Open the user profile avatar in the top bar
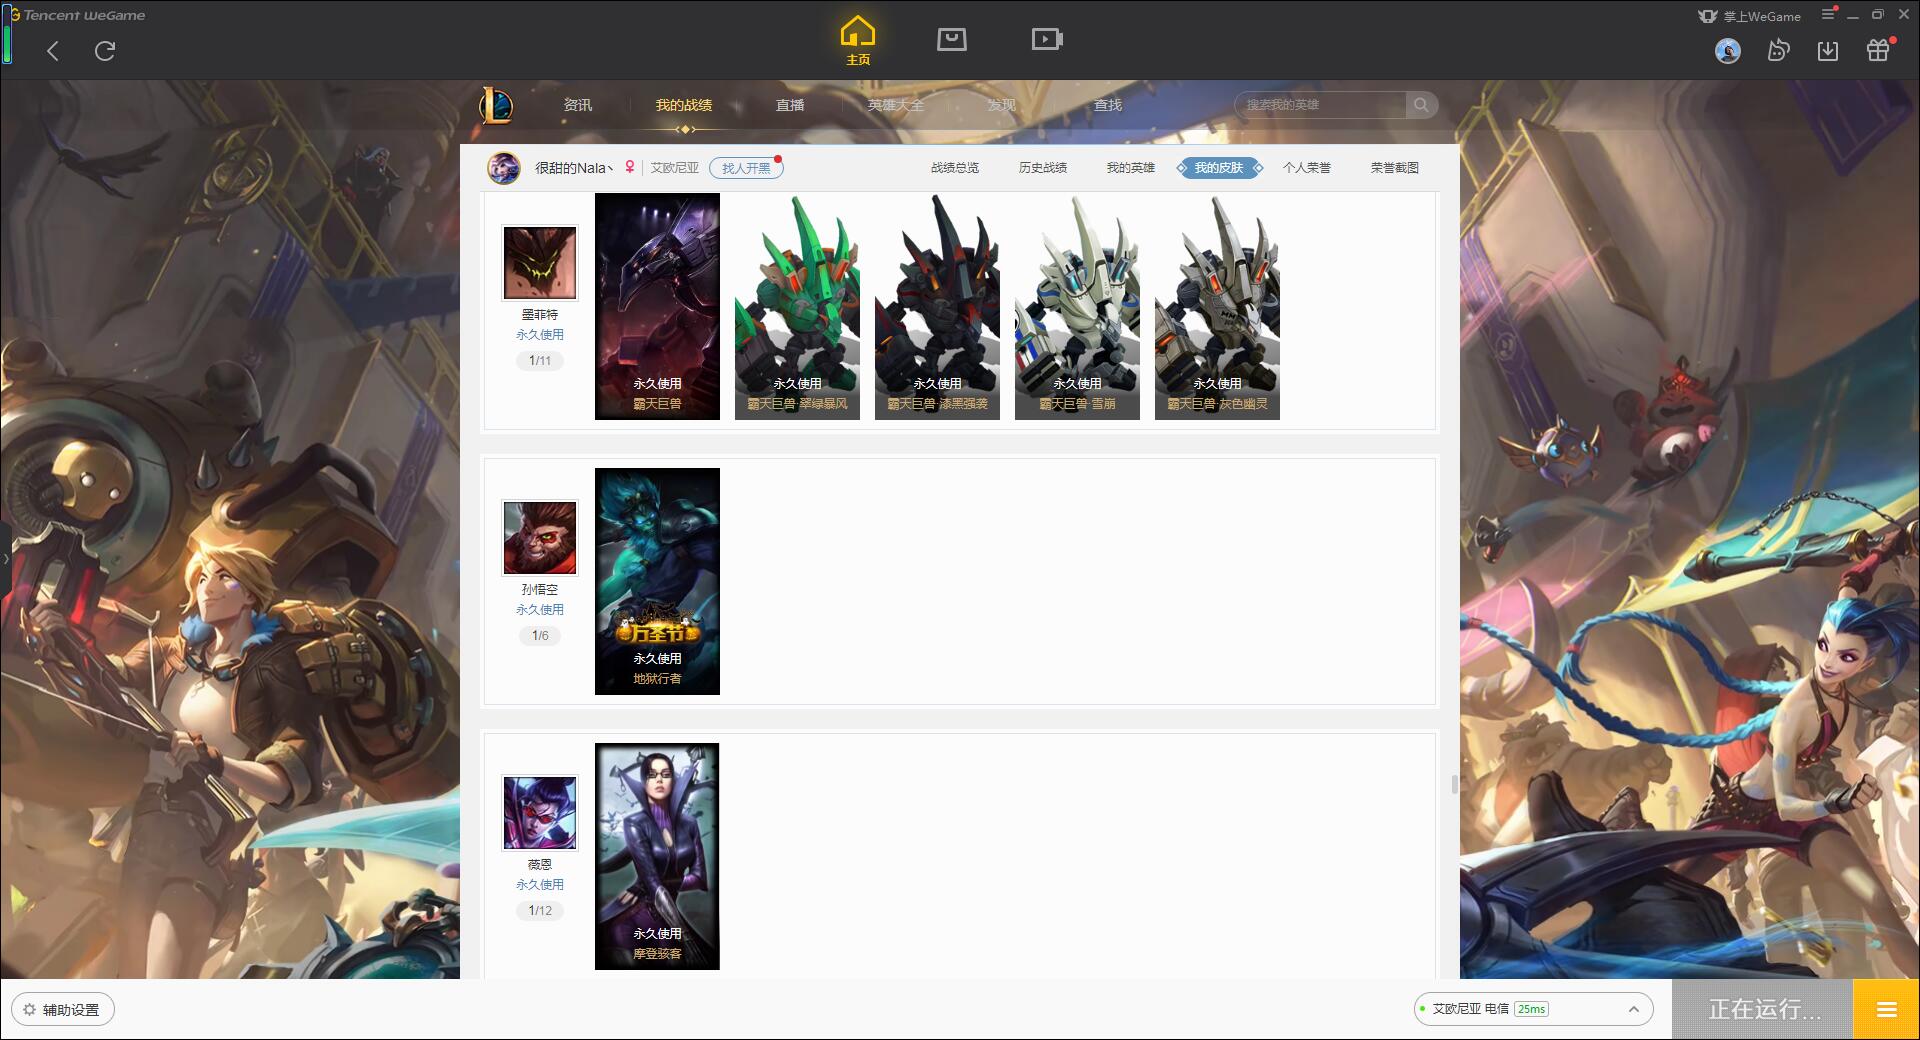The height and width of the screenshot is (1040, 1920). (x=1727, y=51)
